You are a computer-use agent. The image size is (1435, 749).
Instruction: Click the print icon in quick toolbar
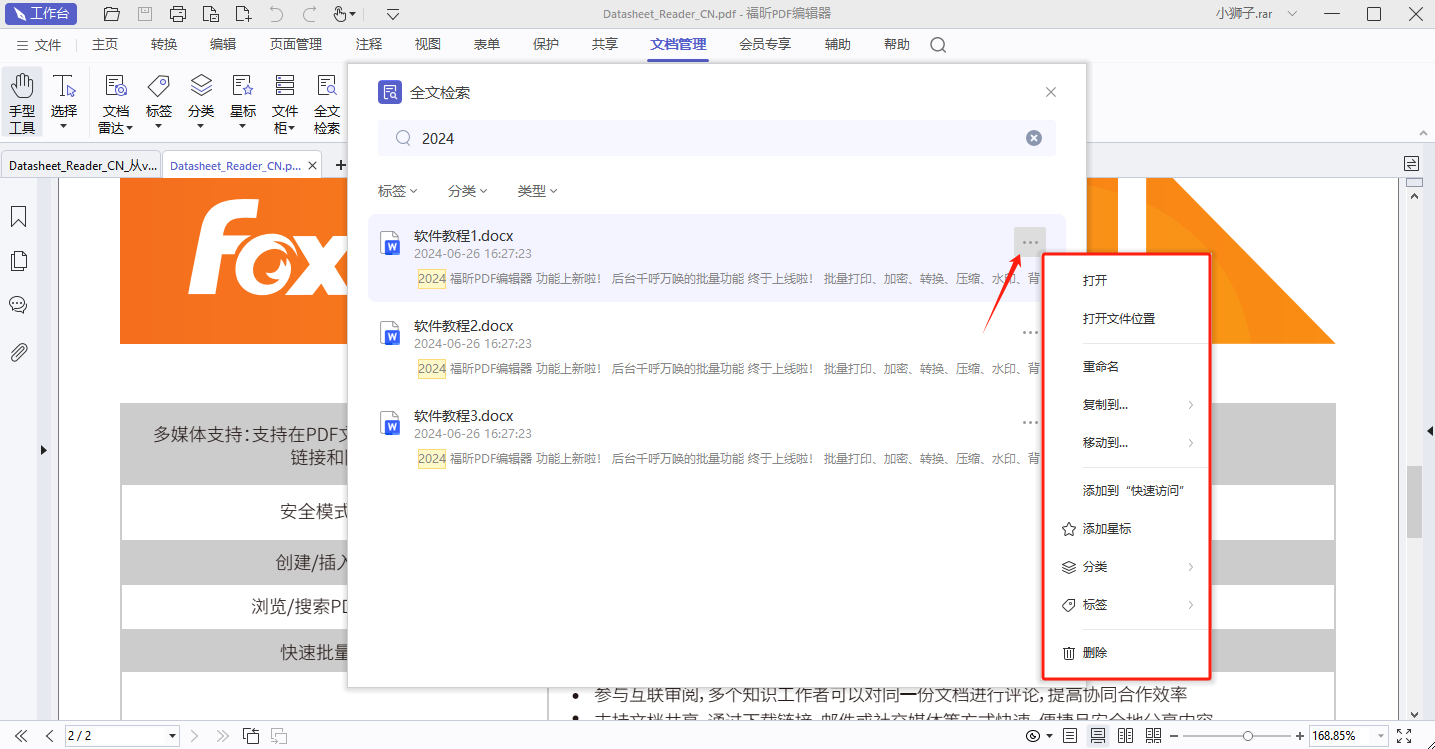pyautogui.click(x=178, y=14)
